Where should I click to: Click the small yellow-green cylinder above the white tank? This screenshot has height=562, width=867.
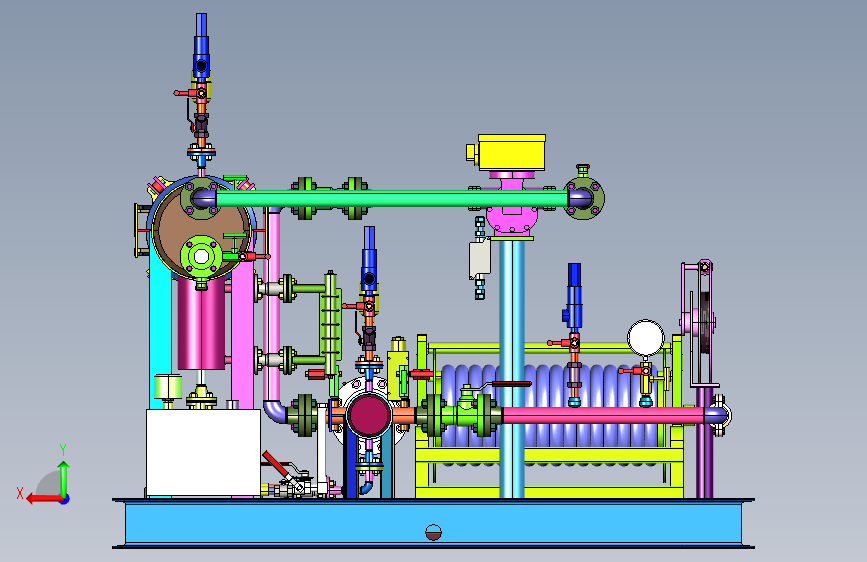[x=168, y=387]
